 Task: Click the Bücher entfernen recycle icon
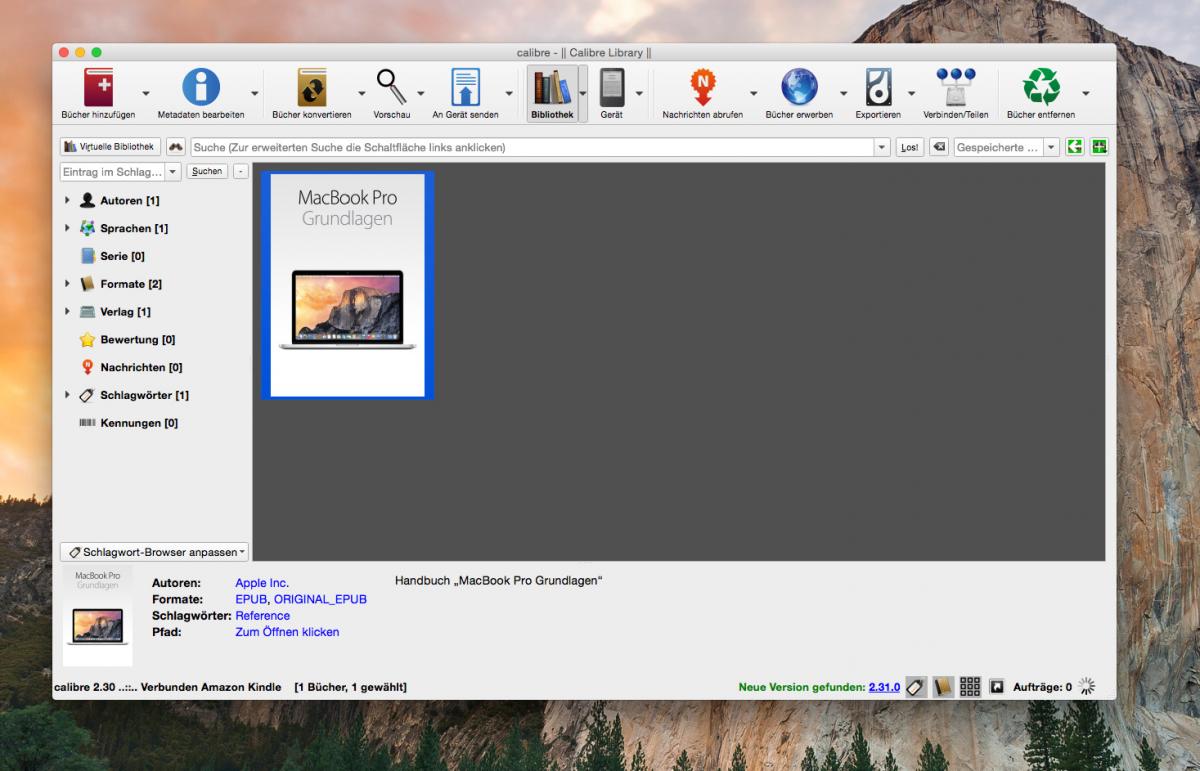(x=1041, y=88)
